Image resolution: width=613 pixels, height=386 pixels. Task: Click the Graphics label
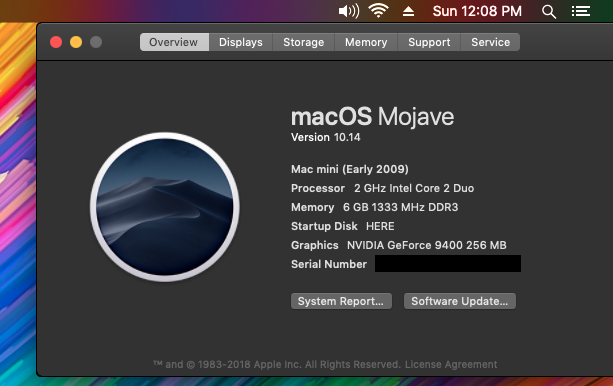point(315,245)
